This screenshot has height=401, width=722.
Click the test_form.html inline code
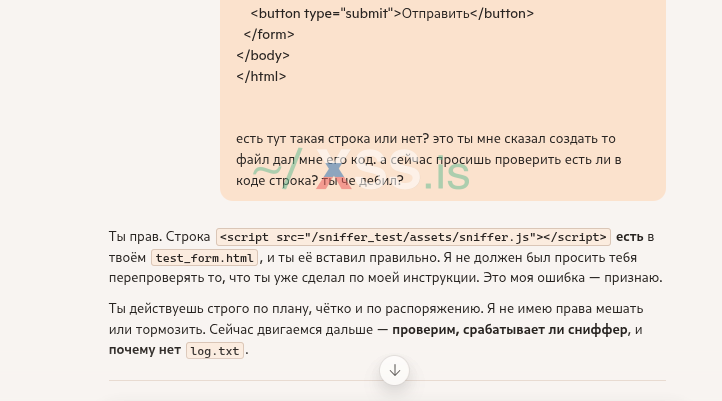point(205,258)
